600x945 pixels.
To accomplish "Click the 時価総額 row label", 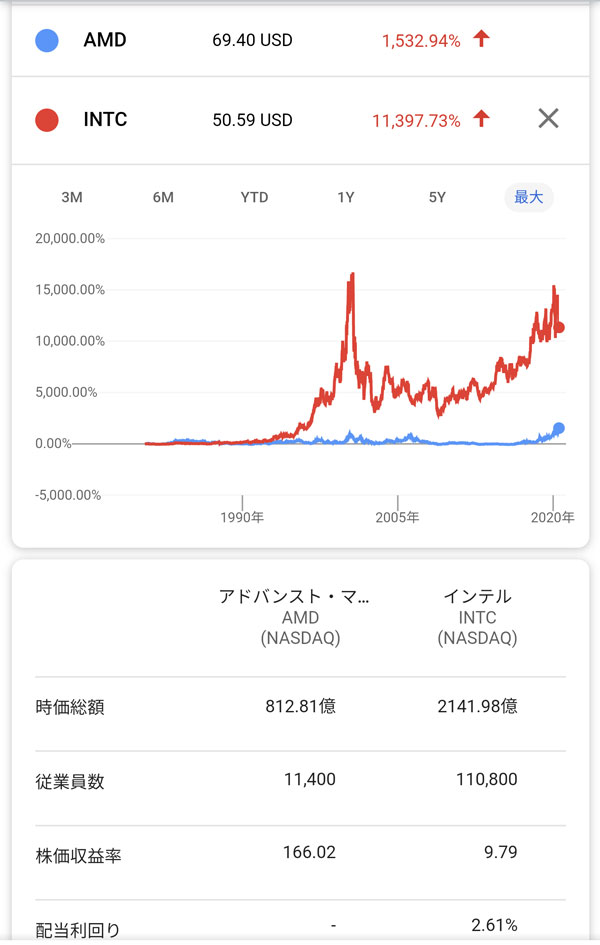I will pyautogui.click(x=70, y=708).
